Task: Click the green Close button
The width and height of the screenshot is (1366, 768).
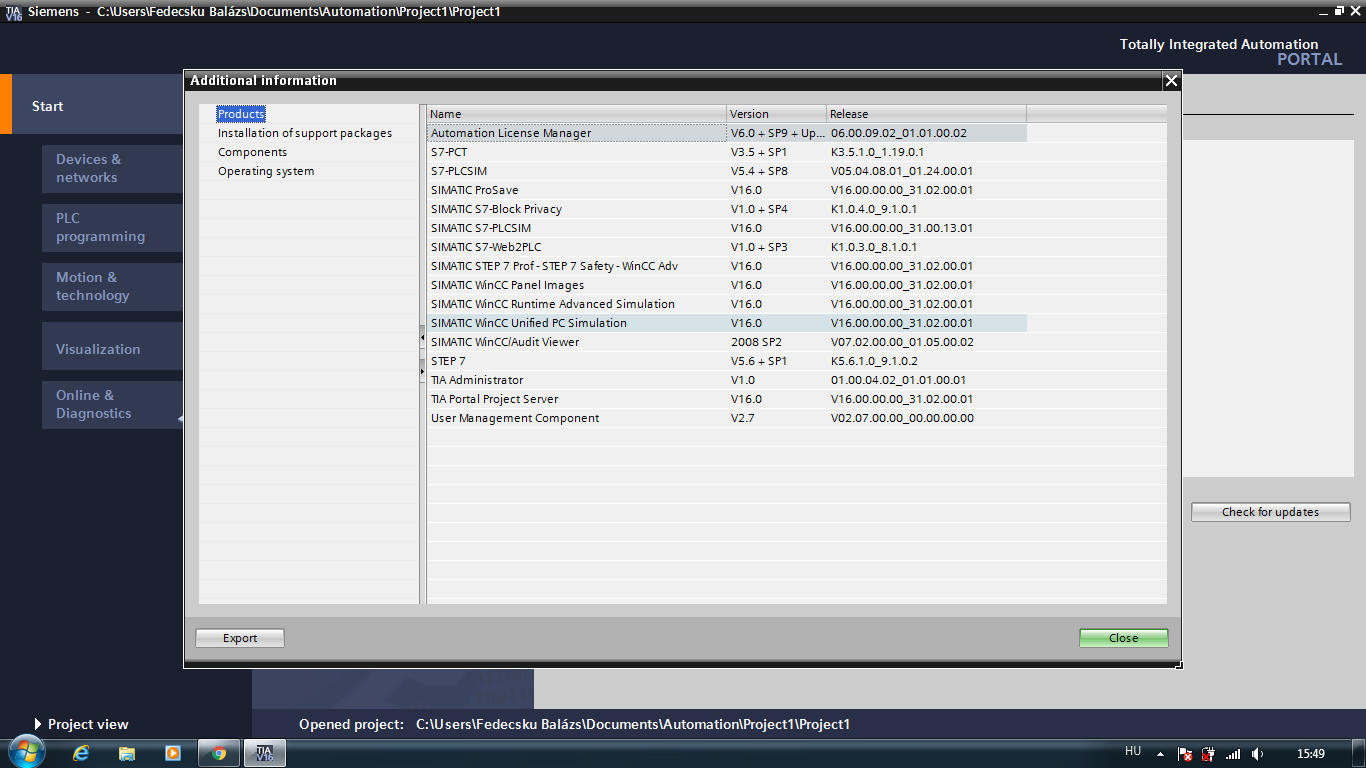Action: [1123, 638]
